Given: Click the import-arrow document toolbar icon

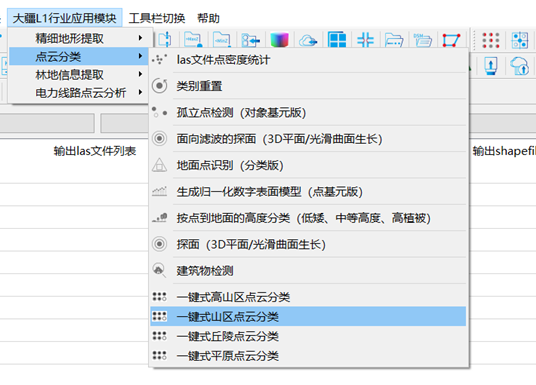Looking at the screenshot, I should (251, 40).
